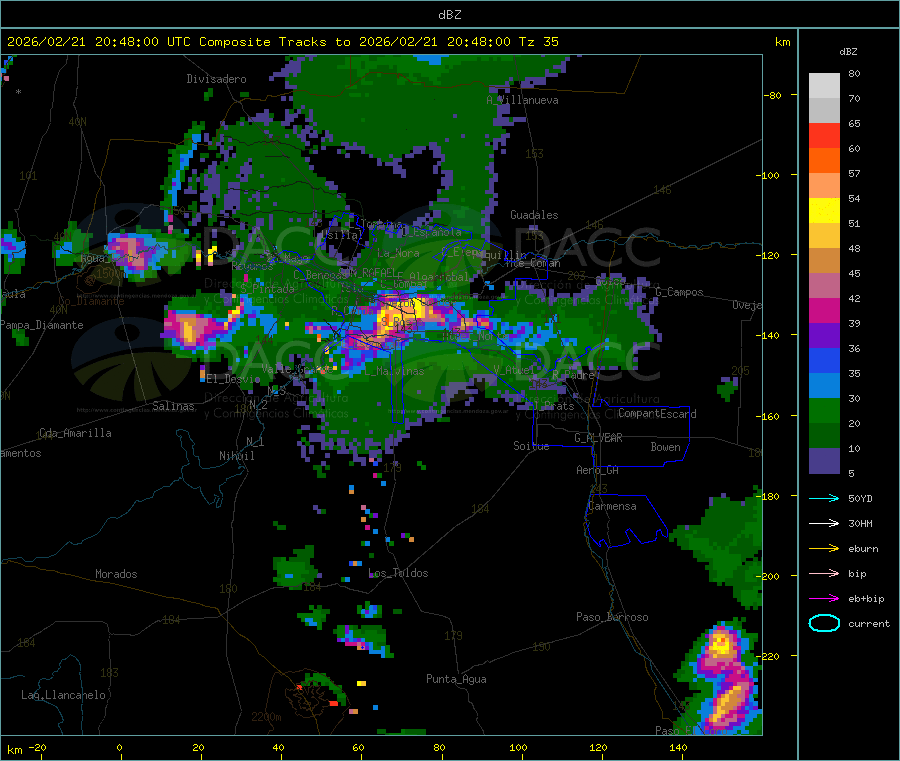
Task: Select the yellow eburn arrow symbol
Action: [x=824, y=549]
